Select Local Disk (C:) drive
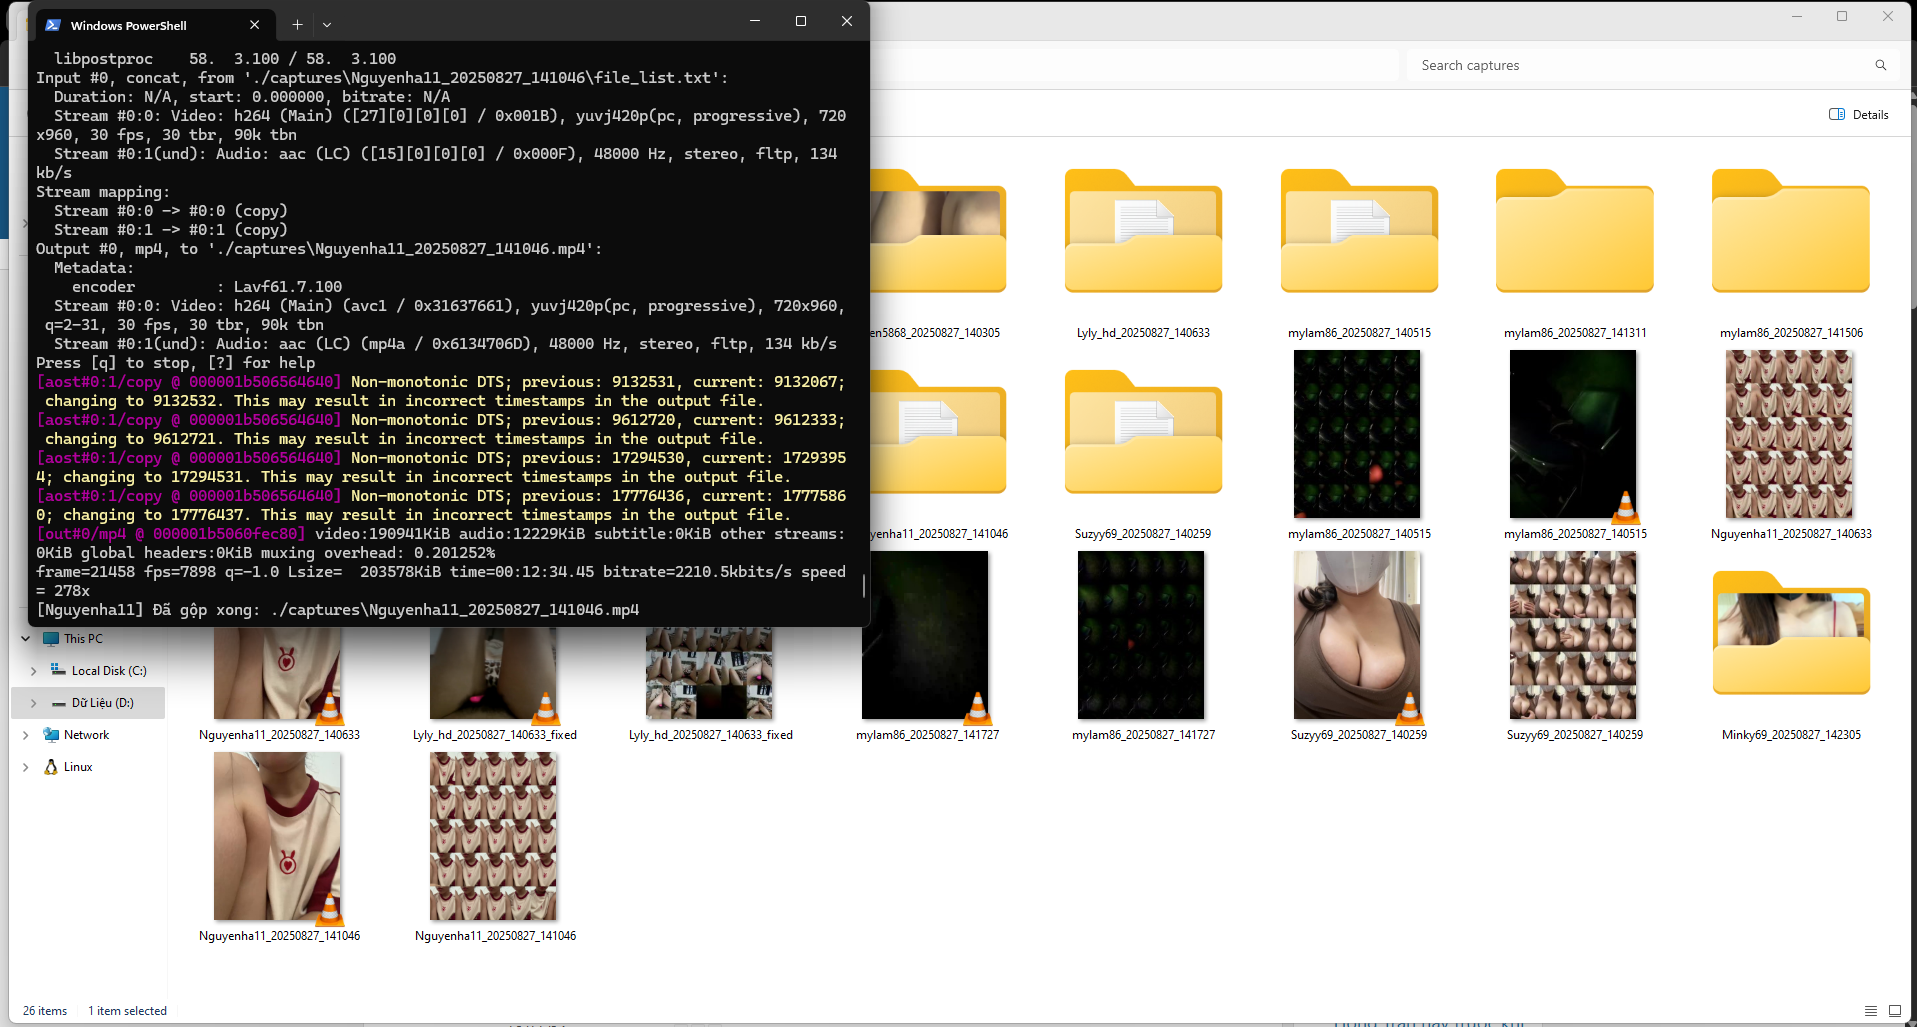1917x1027 pixels. (x=108, y=671)
